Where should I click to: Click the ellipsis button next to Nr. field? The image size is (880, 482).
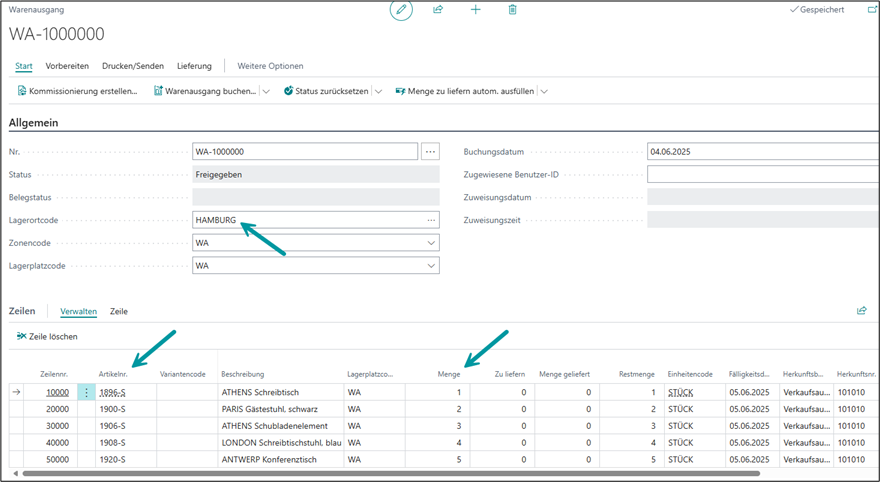click(430, 152)
